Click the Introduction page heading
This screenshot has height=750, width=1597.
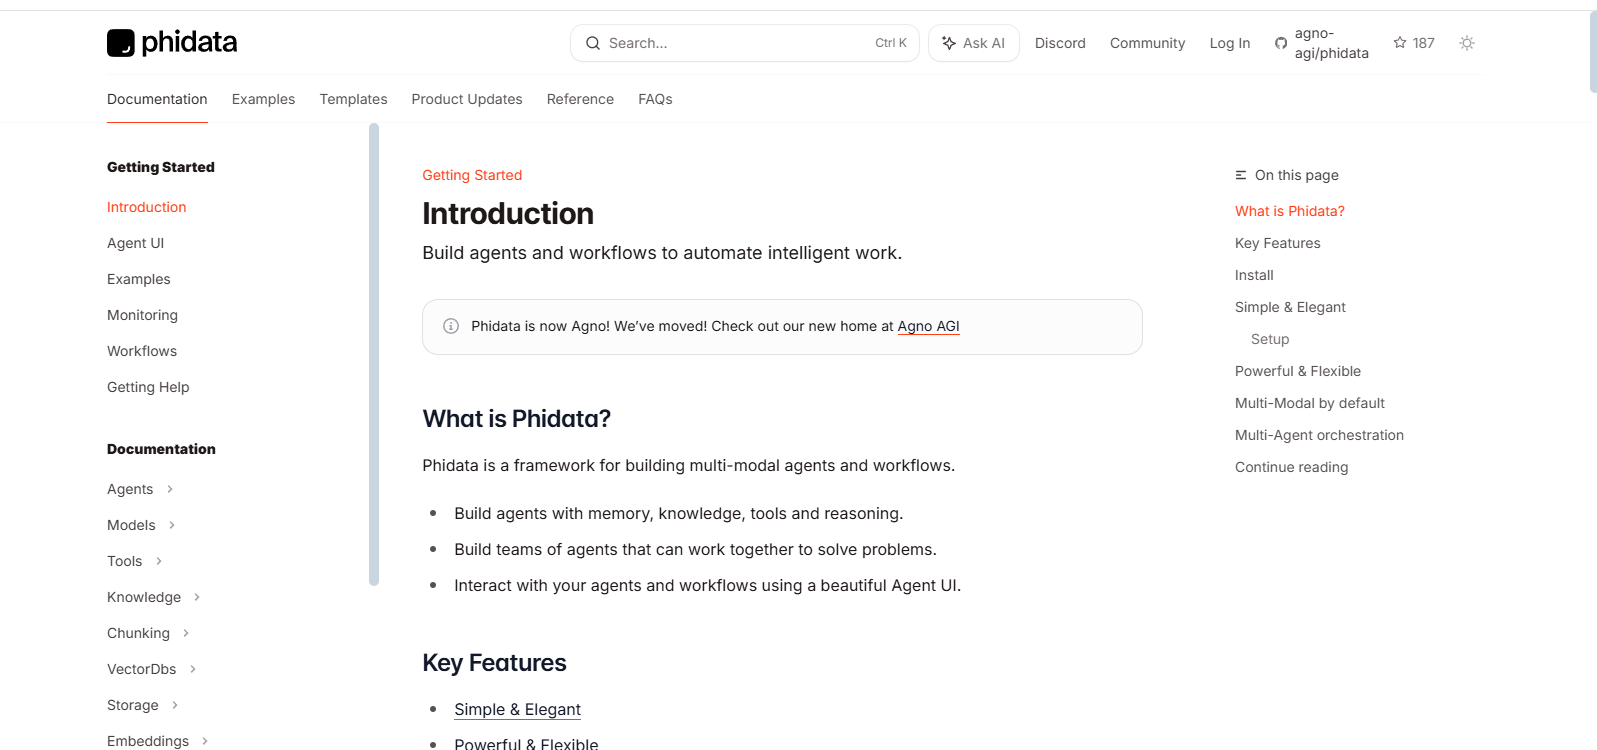click(x=508, y=213)
